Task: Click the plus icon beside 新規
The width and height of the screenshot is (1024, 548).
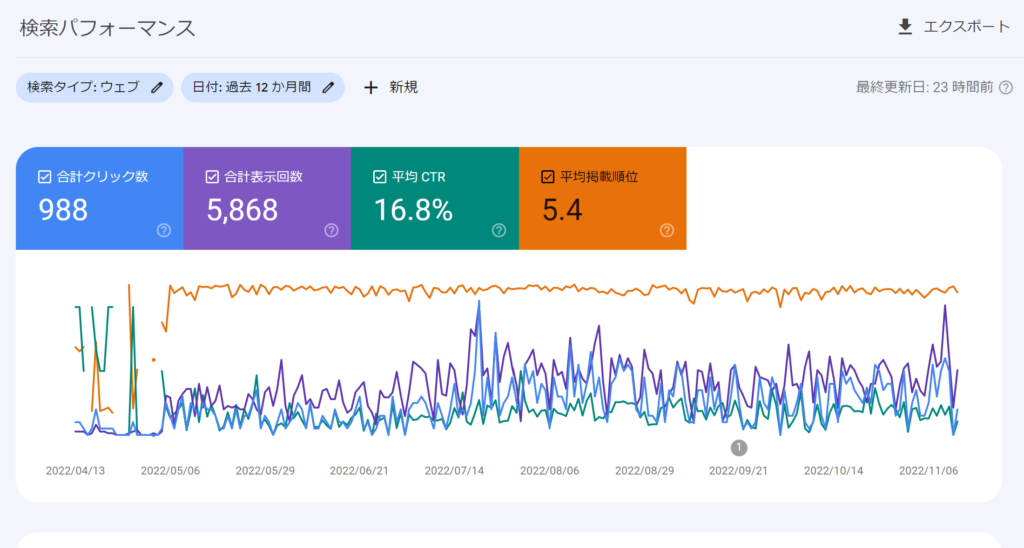Action: pos(371,87)
